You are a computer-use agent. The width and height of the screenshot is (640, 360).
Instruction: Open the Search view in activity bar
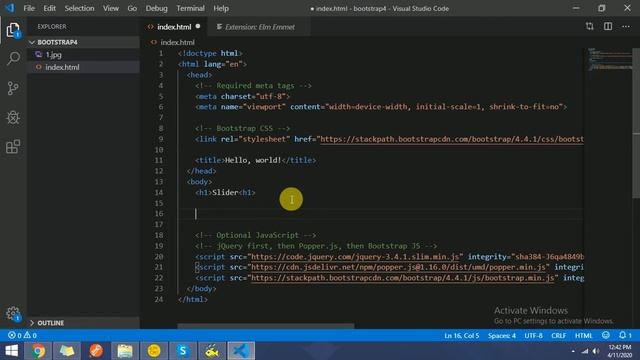[x=13, y=58]
